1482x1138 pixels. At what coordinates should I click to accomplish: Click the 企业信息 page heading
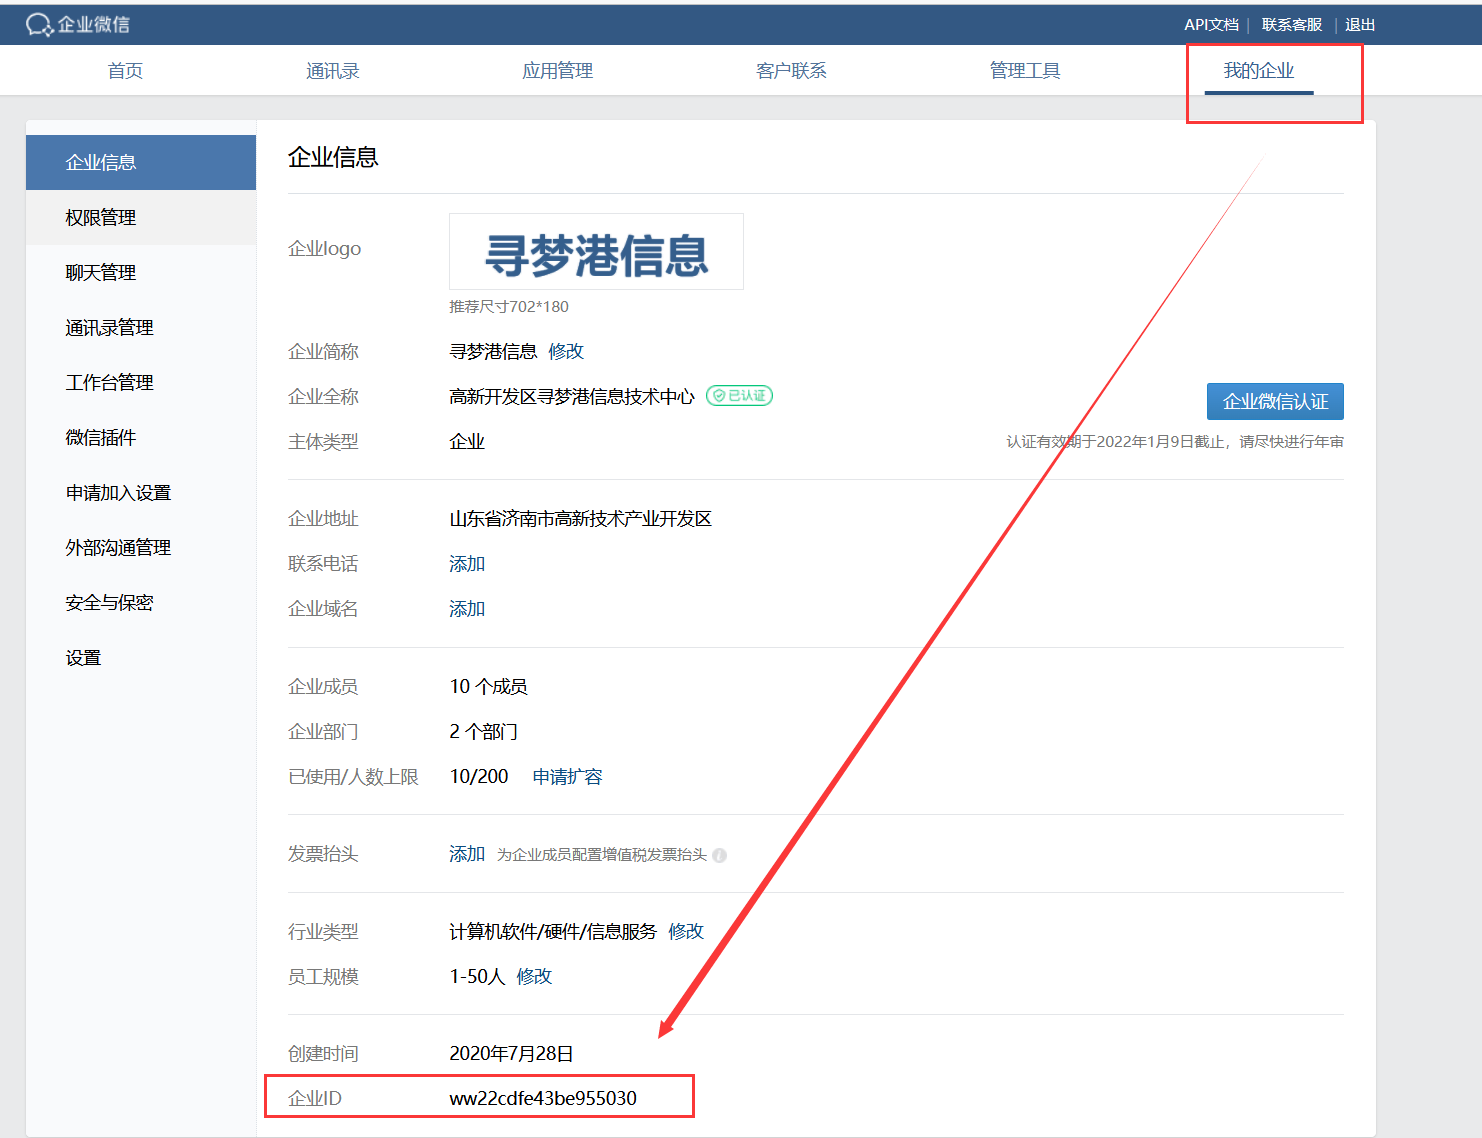333,157
